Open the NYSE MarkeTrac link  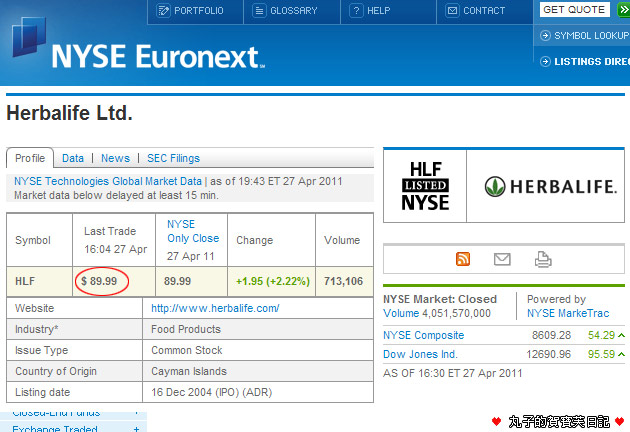(568, 313)
